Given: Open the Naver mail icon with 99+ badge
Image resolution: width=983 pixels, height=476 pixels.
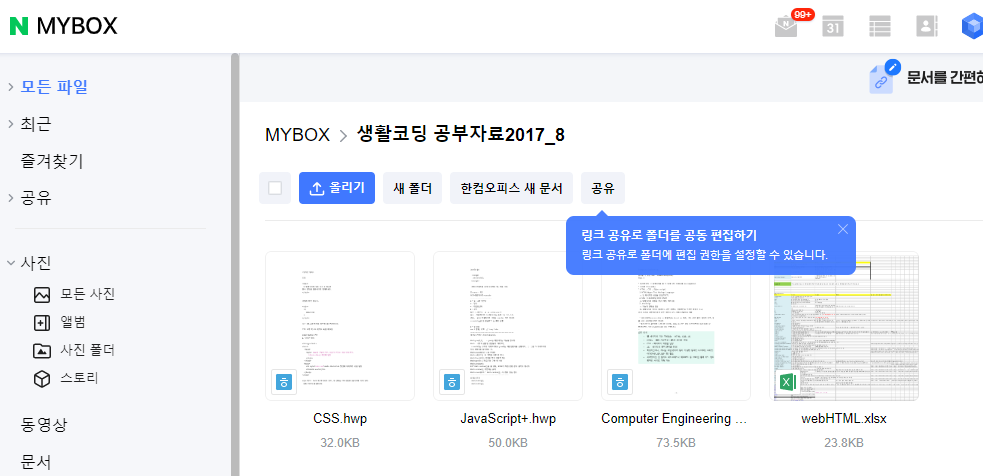Looking at the screenshot, I should point(786,26).
